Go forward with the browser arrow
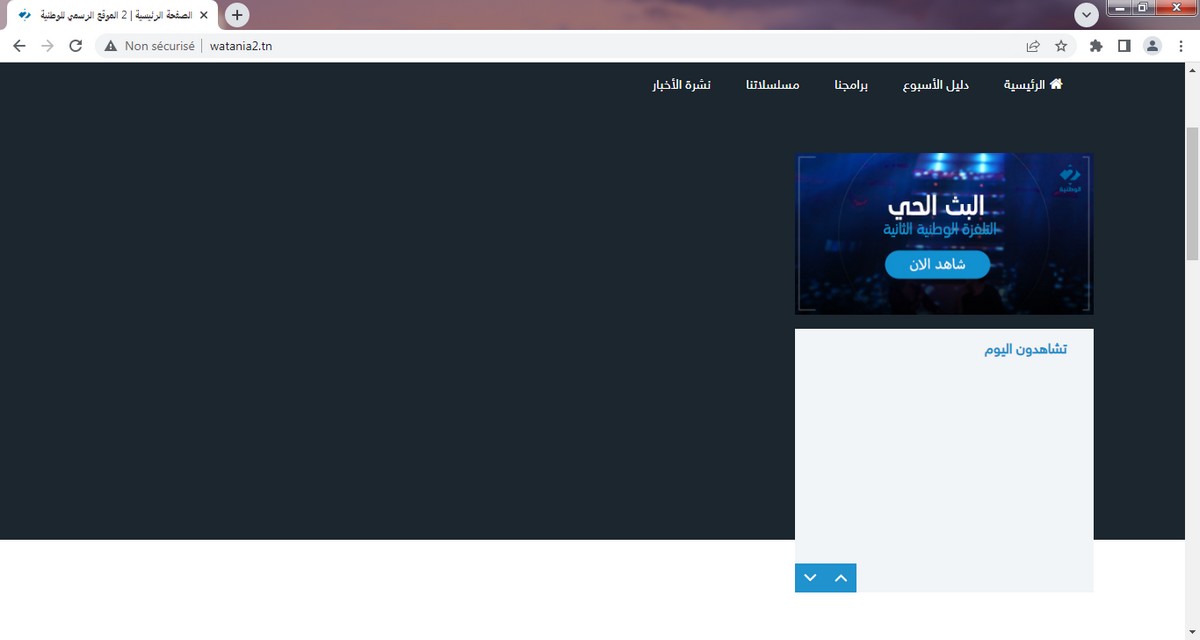The width and height of the screenshot is (1200, 640). 47,46
